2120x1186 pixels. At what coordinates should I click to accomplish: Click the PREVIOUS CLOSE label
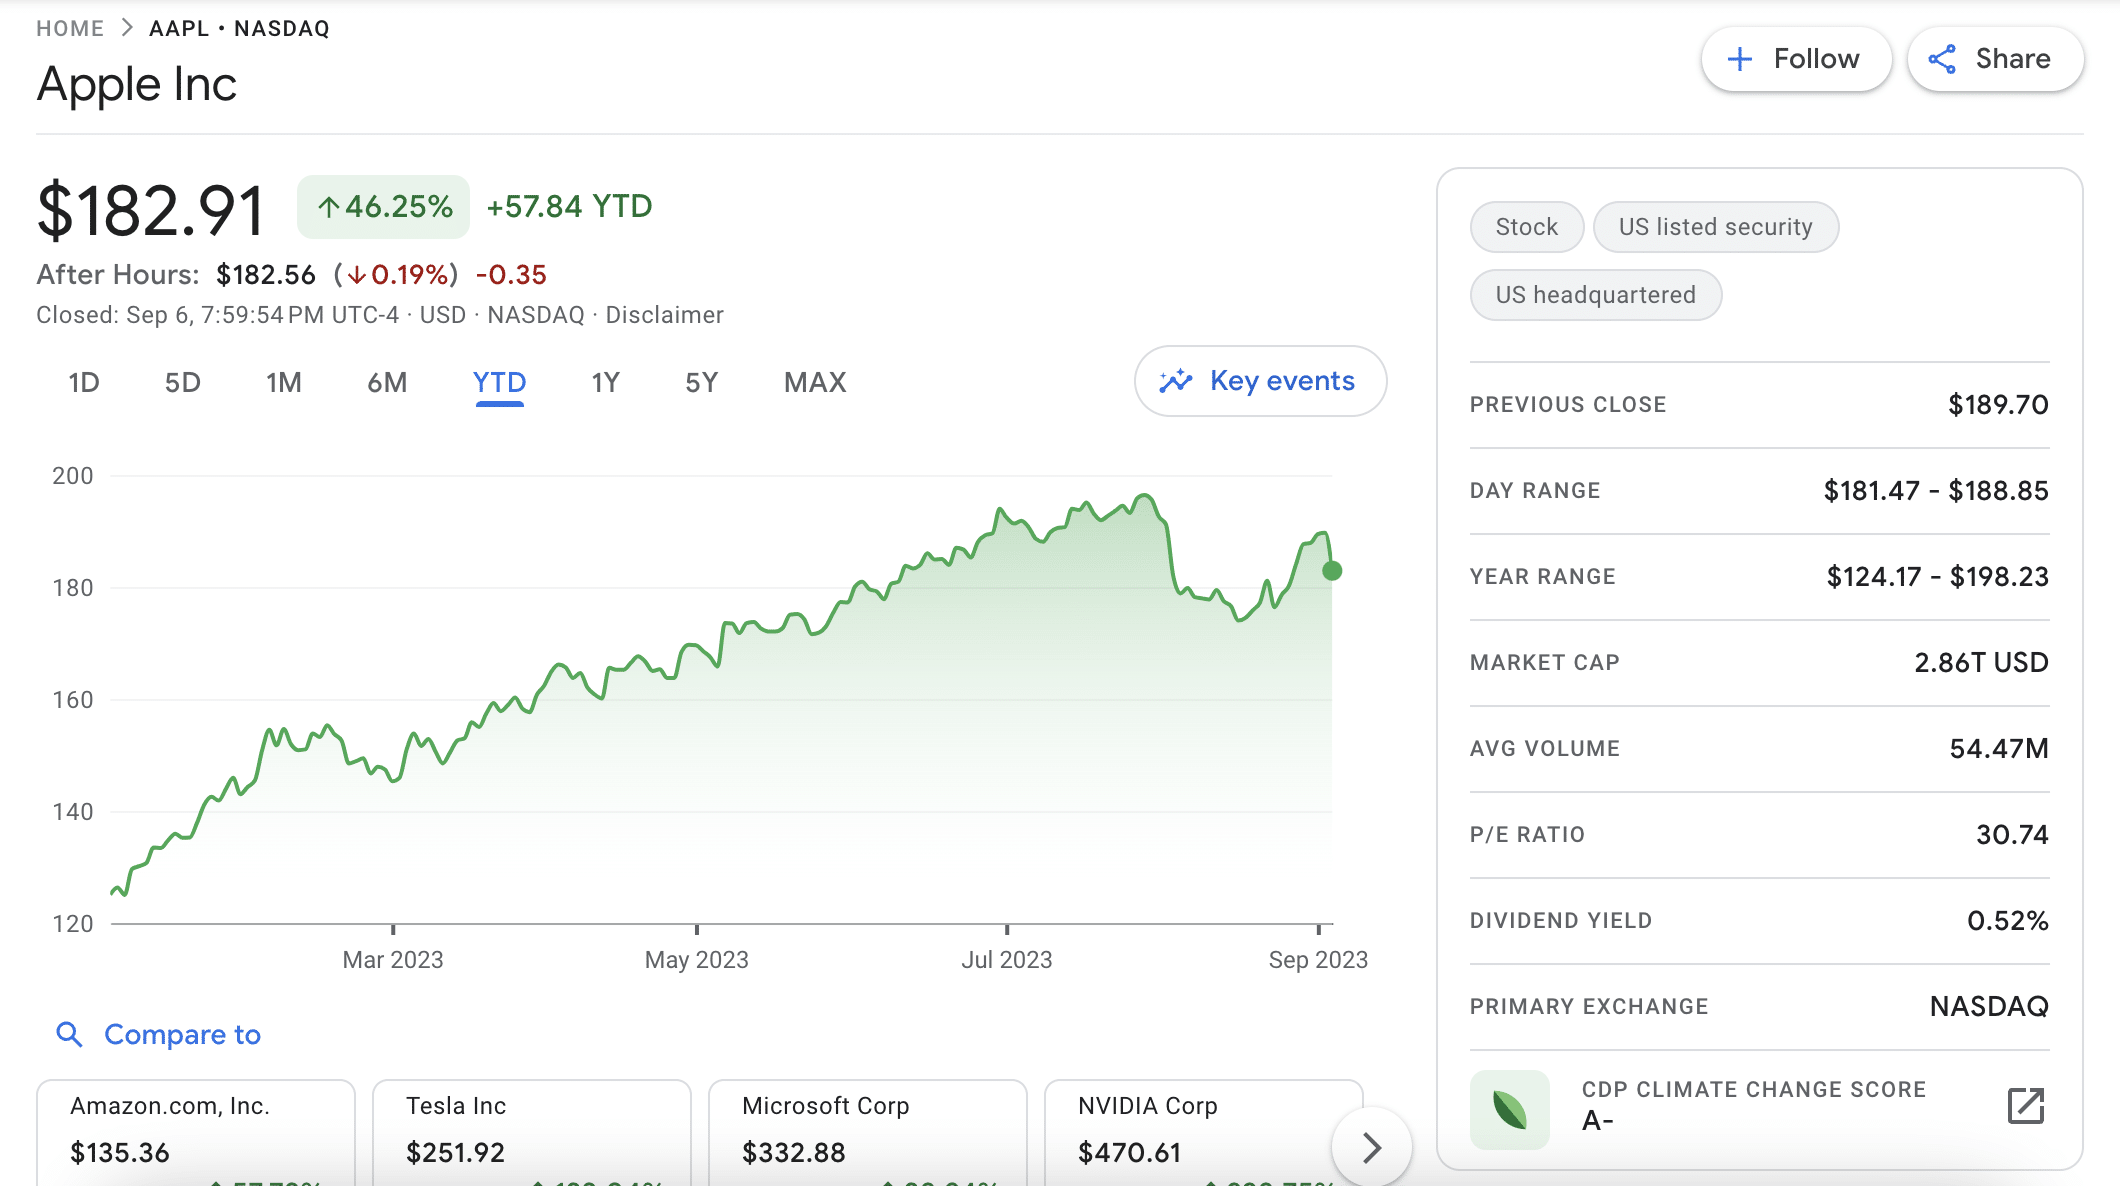click(1568, 405)
